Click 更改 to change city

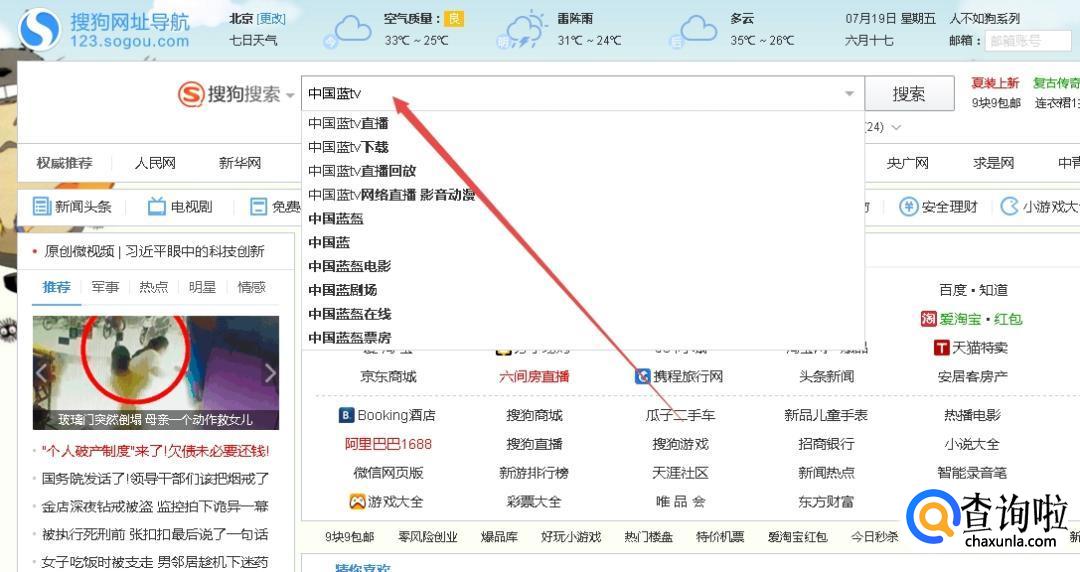271,19
